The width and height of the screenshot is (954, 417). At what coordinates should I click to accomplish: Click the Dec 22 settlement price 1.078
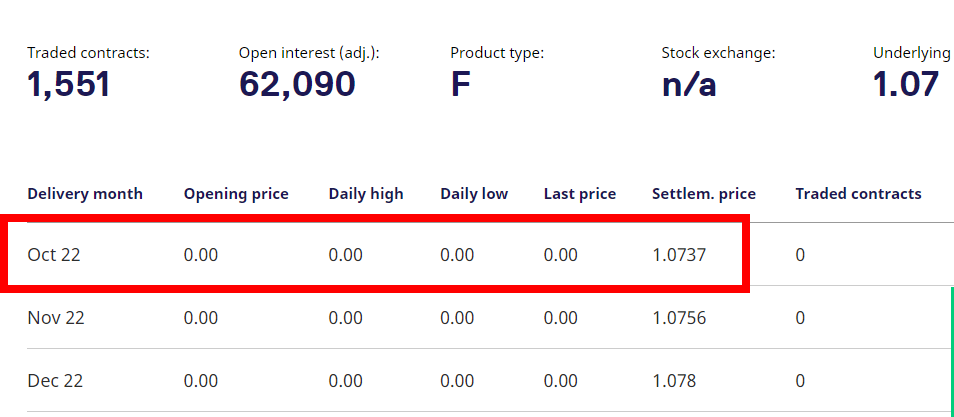click(674, 381)
